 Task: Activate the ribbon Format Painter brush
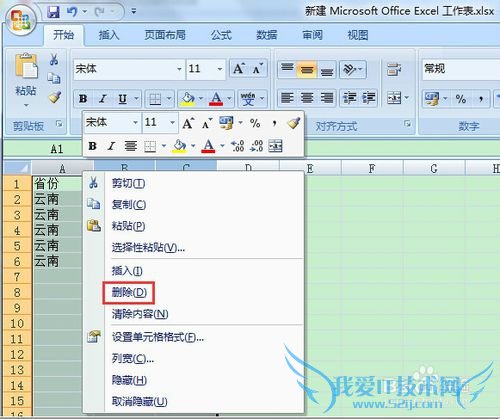point(55,97)
